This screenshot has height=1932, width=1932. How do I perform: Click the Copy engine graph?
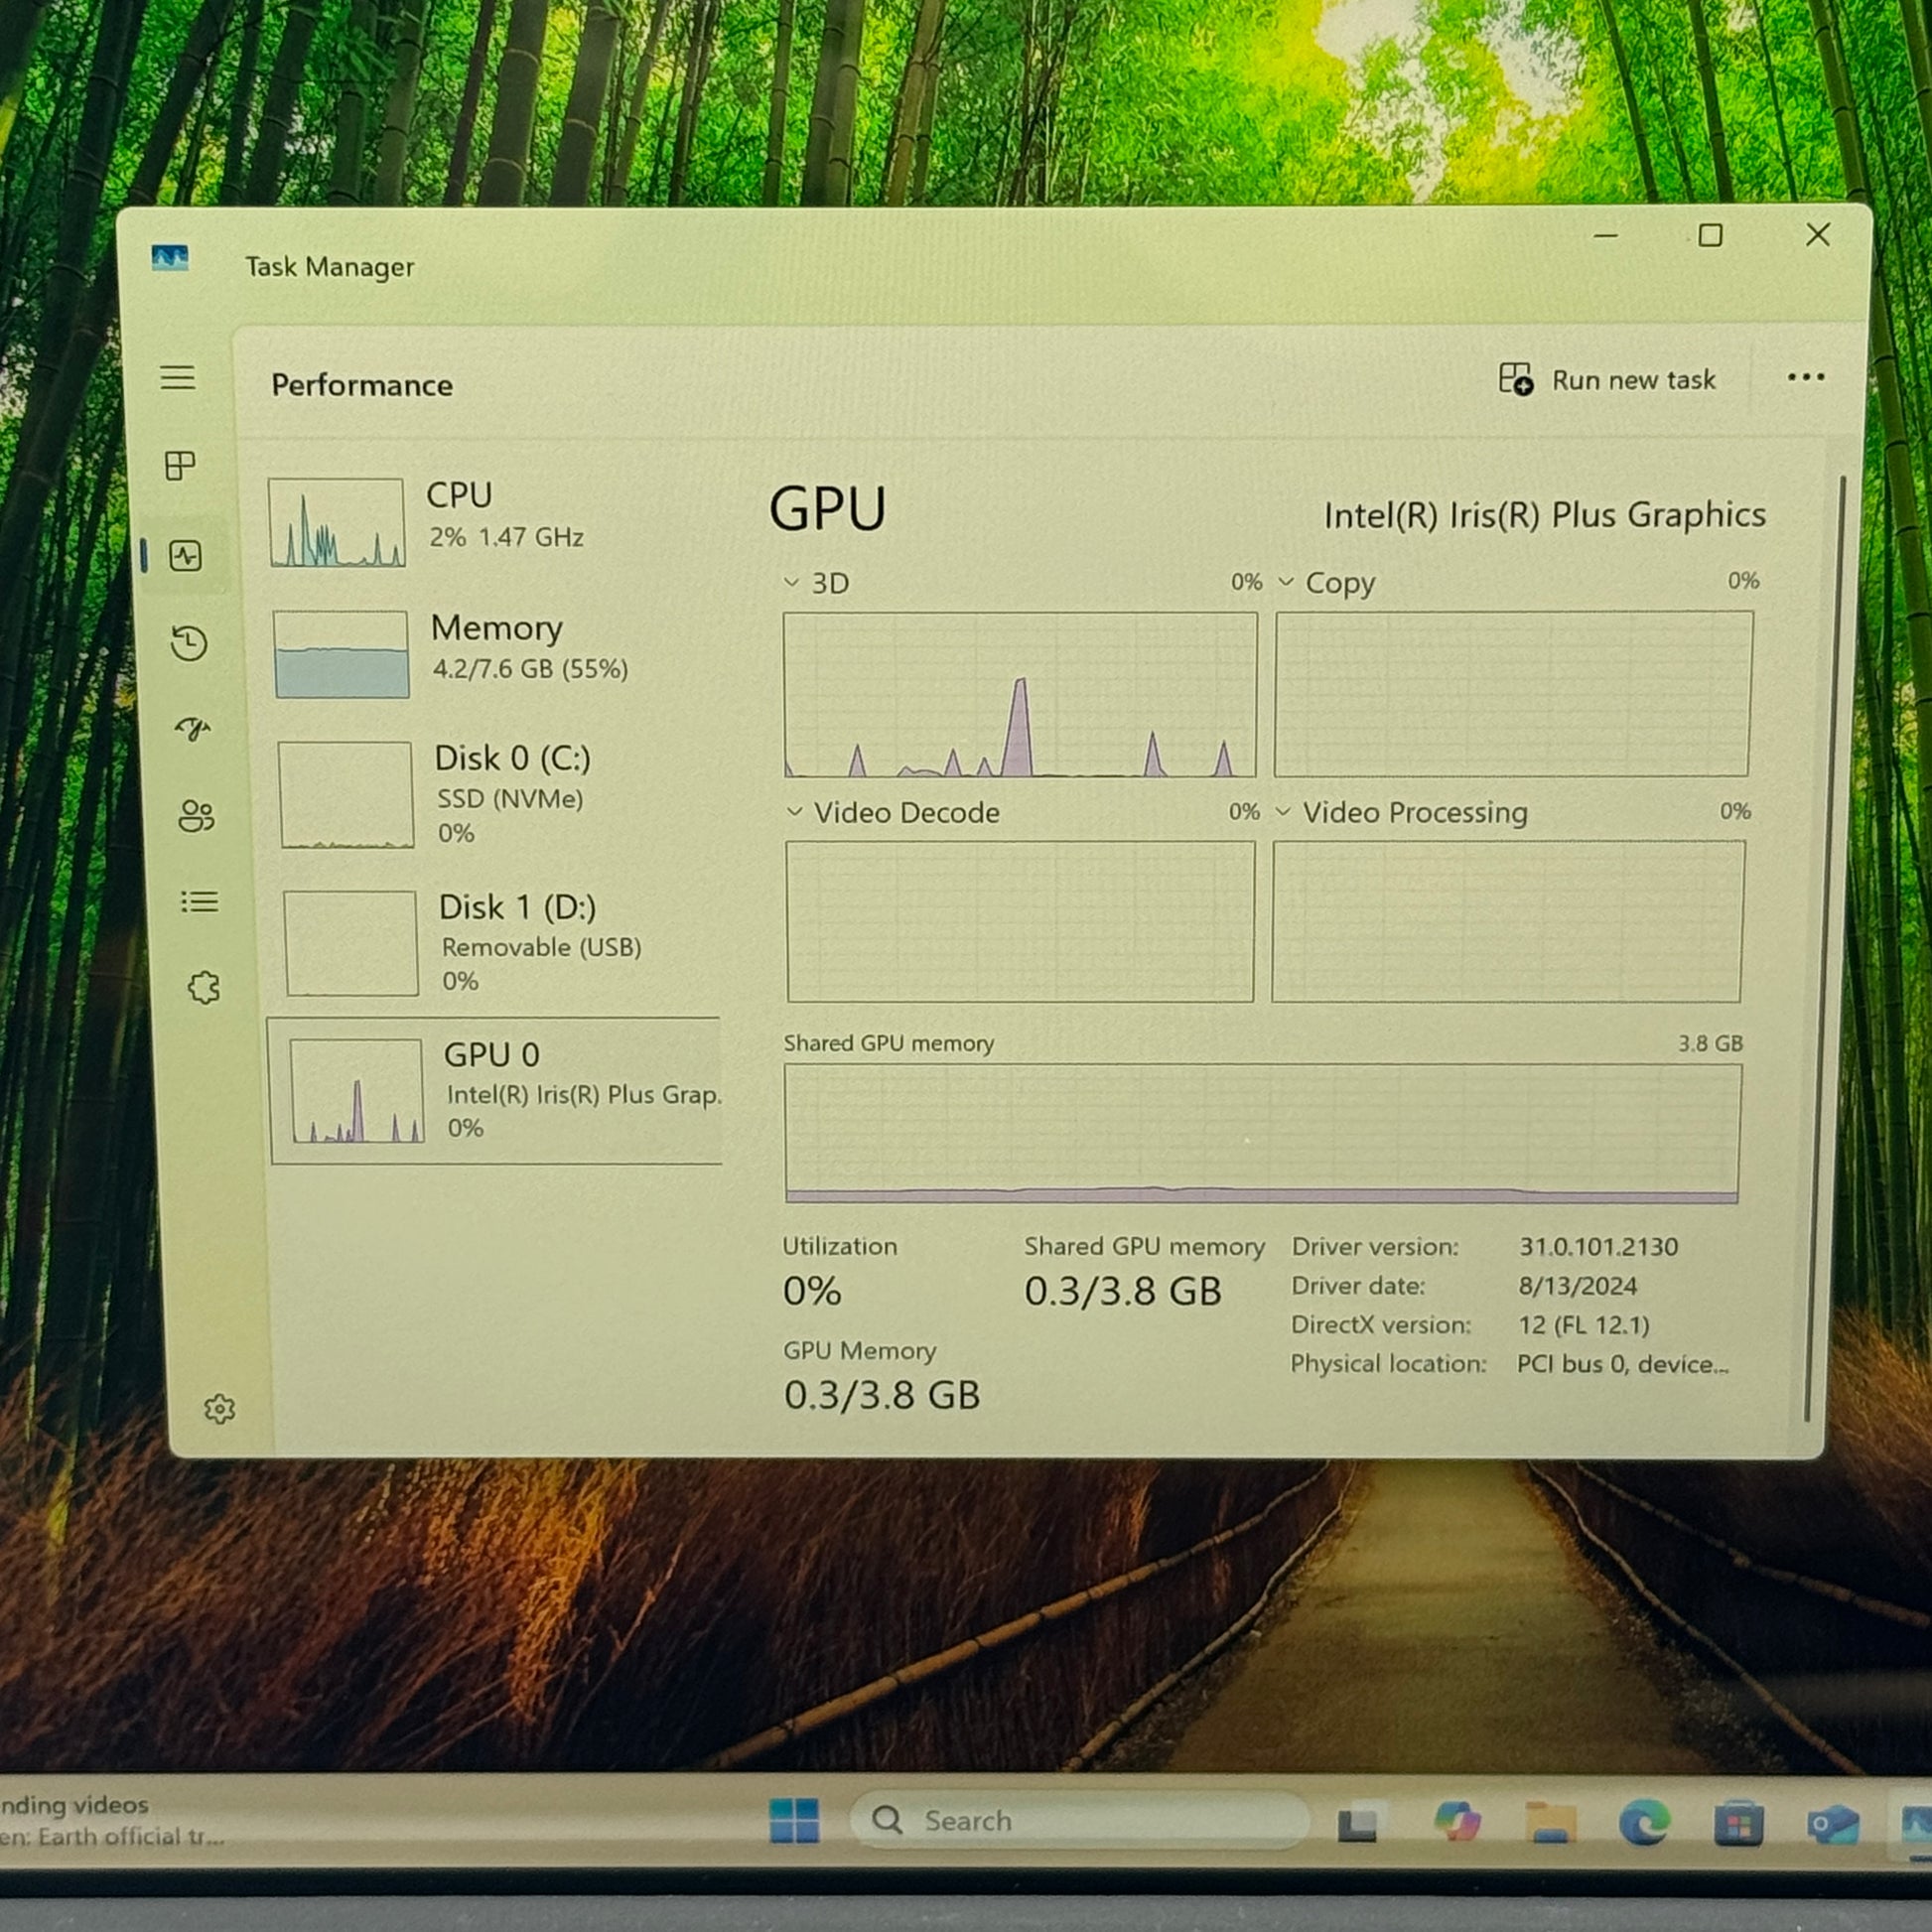pos(1513,694)
